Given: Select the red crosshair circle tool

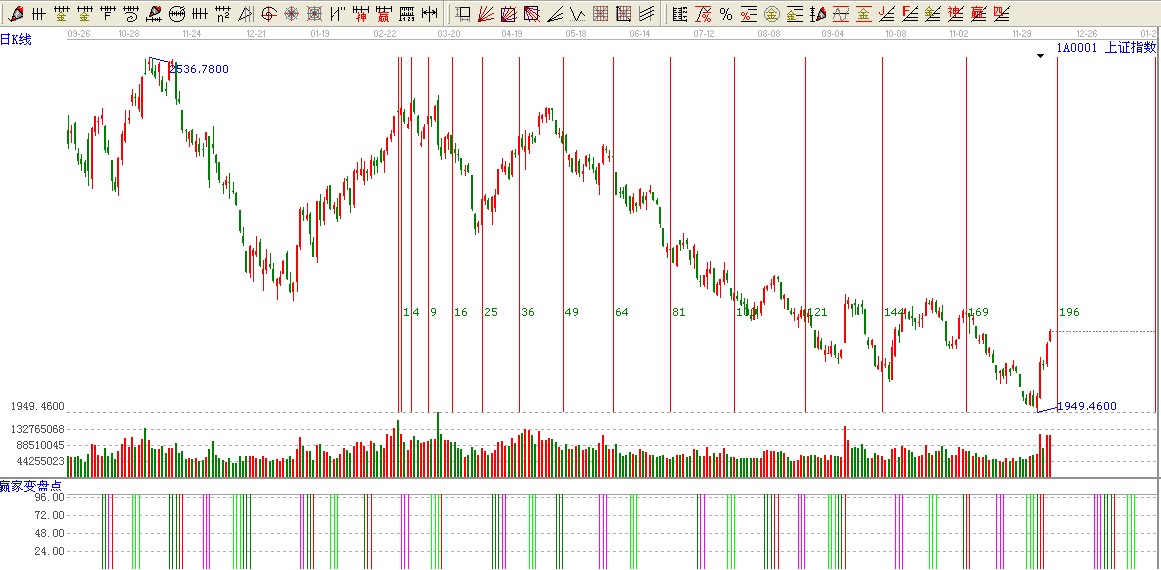Looking at the screenshot, I should (x=268, y=14).
